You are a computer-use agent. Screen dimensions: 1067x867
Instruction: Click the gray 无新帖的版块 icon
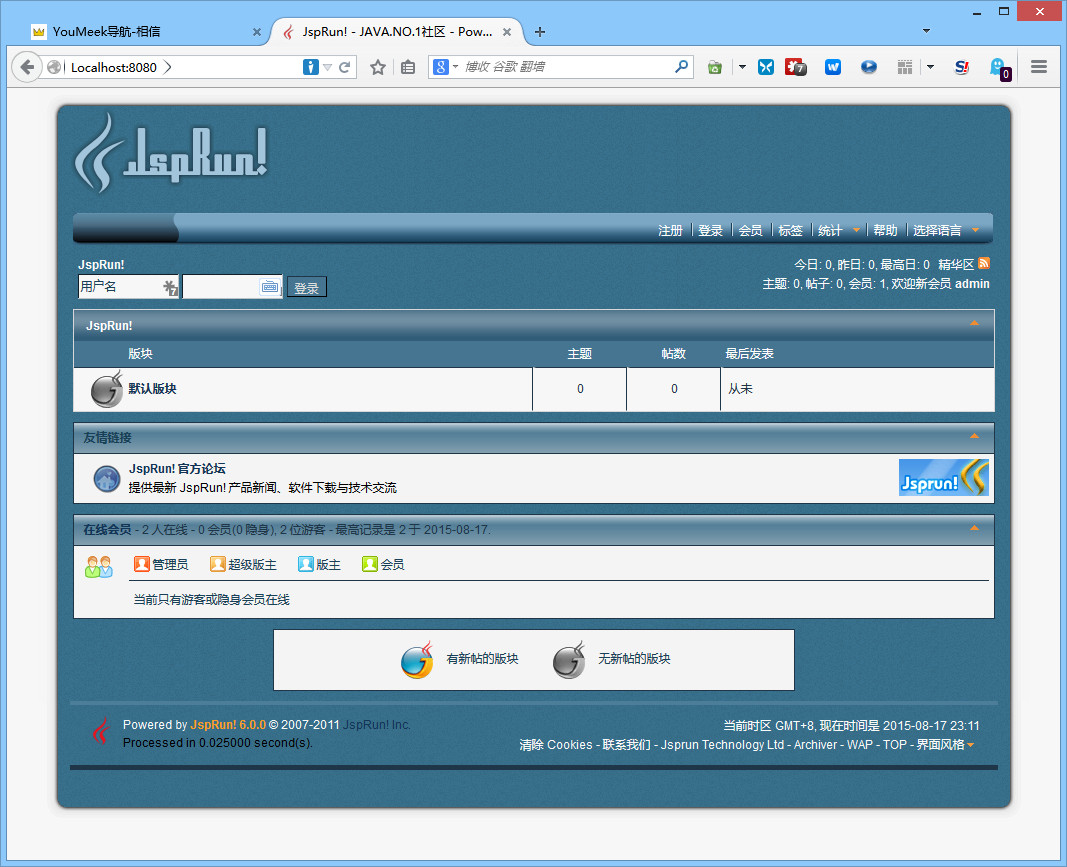pos(569,660)
